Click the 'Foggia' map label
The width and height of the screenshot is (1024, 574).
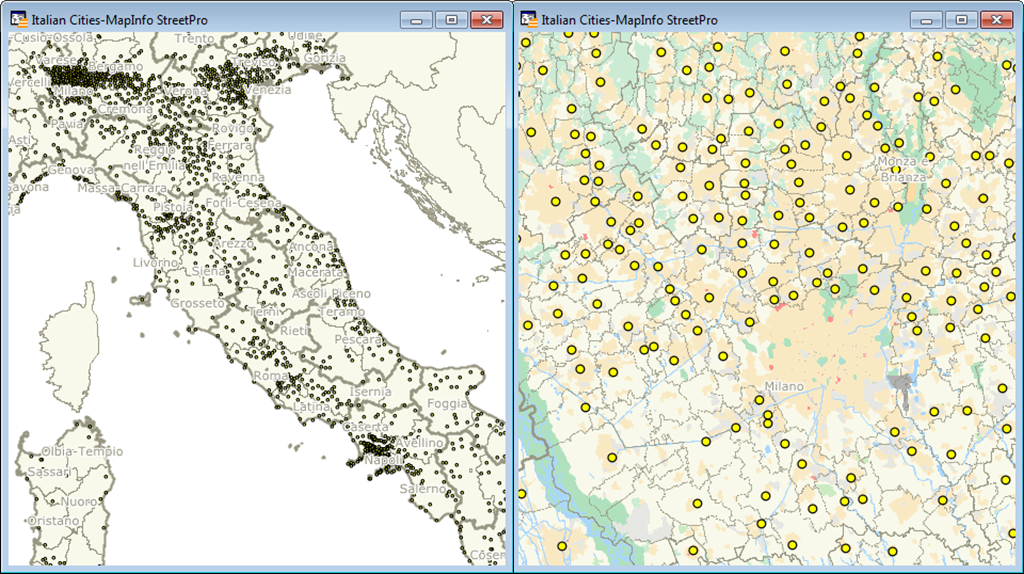click(x=447, y=404)
